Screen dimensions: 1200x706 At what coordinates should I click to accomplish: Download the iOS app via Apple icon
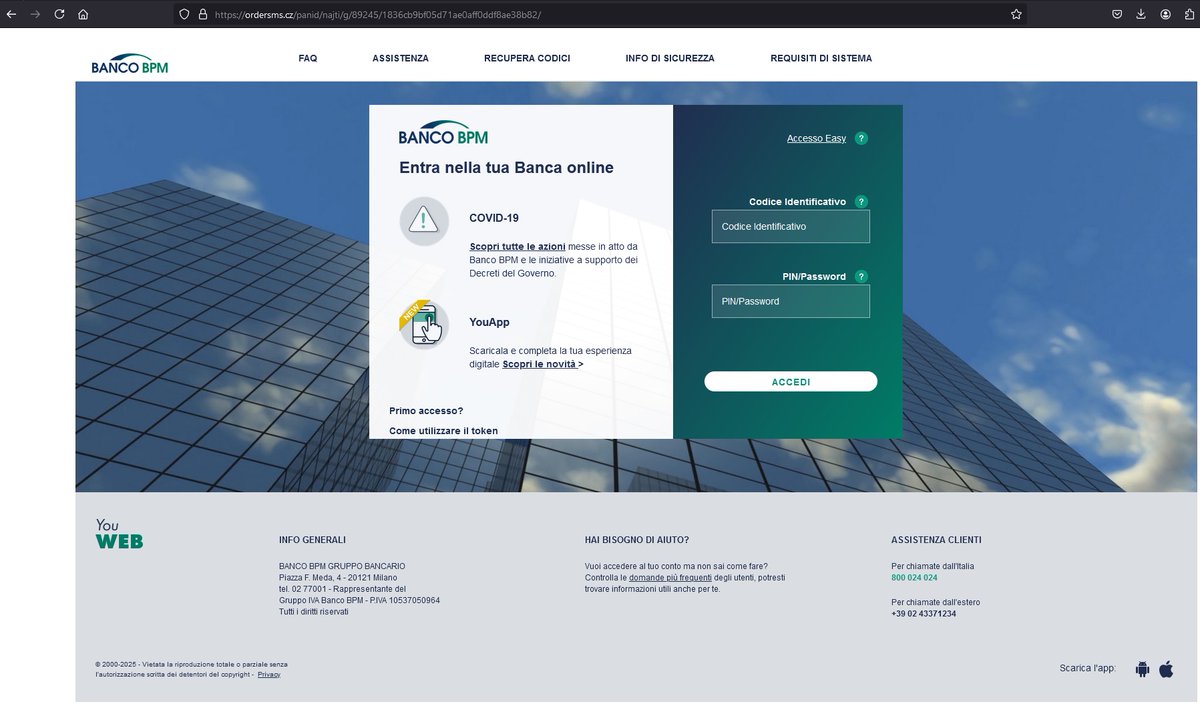(1166, 669)
